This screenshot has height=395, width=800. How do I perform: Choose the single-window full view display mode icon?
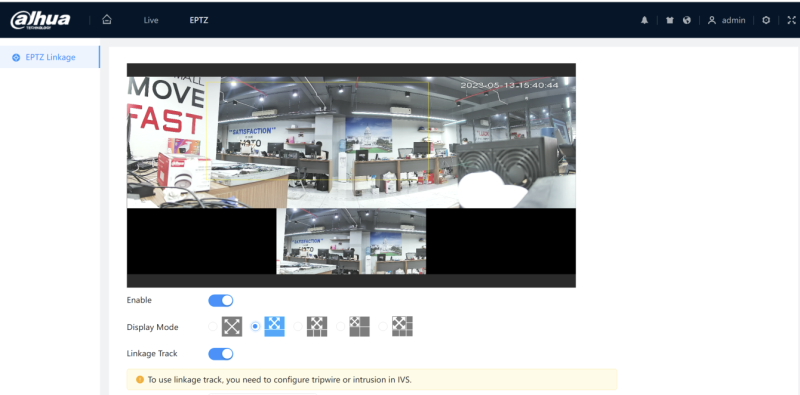[232, 327]
